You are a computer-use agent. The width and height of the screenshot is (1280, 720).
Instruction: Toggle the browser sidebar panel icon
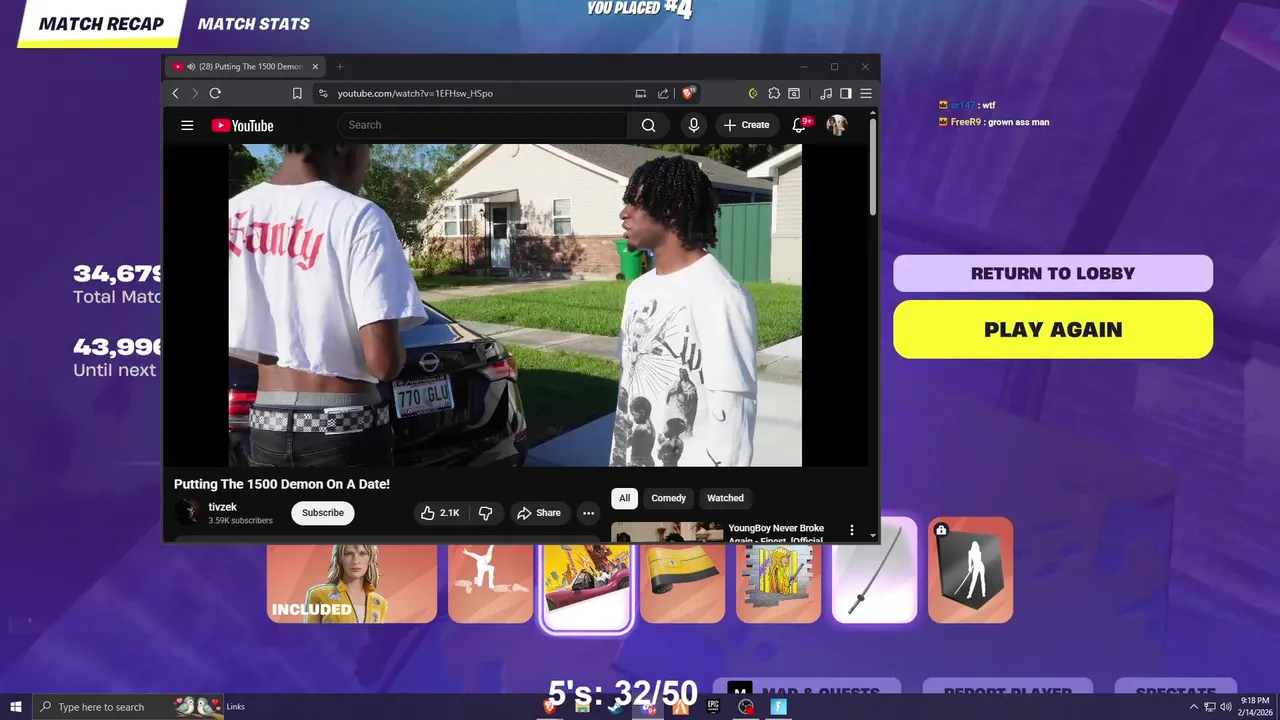click(846, 93)
